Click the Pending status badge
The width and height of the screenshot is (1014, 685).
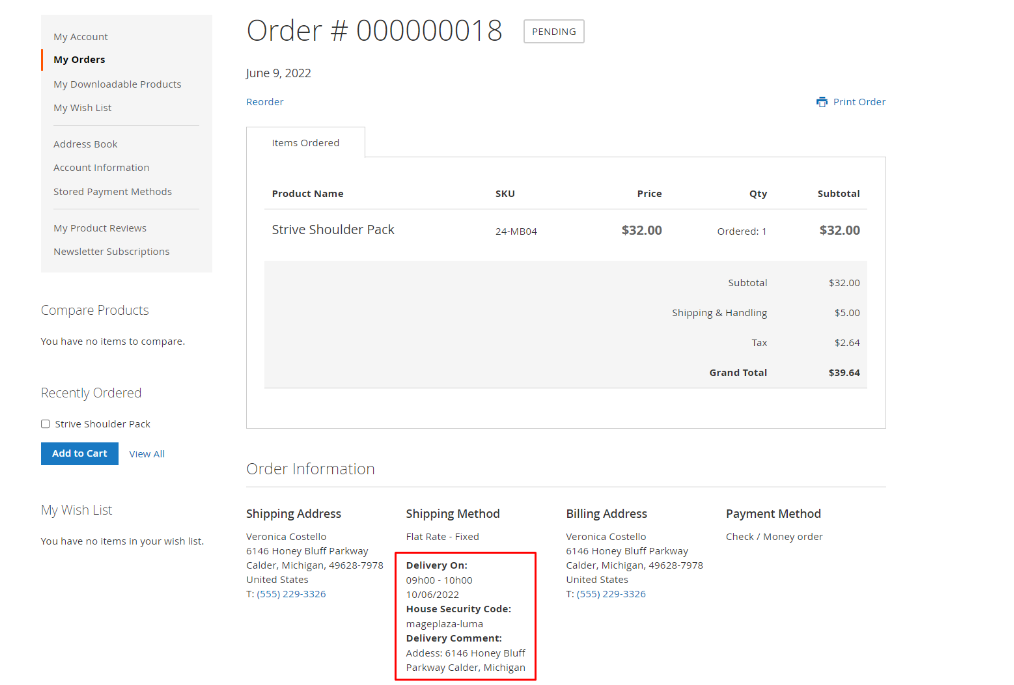[553, 32]
